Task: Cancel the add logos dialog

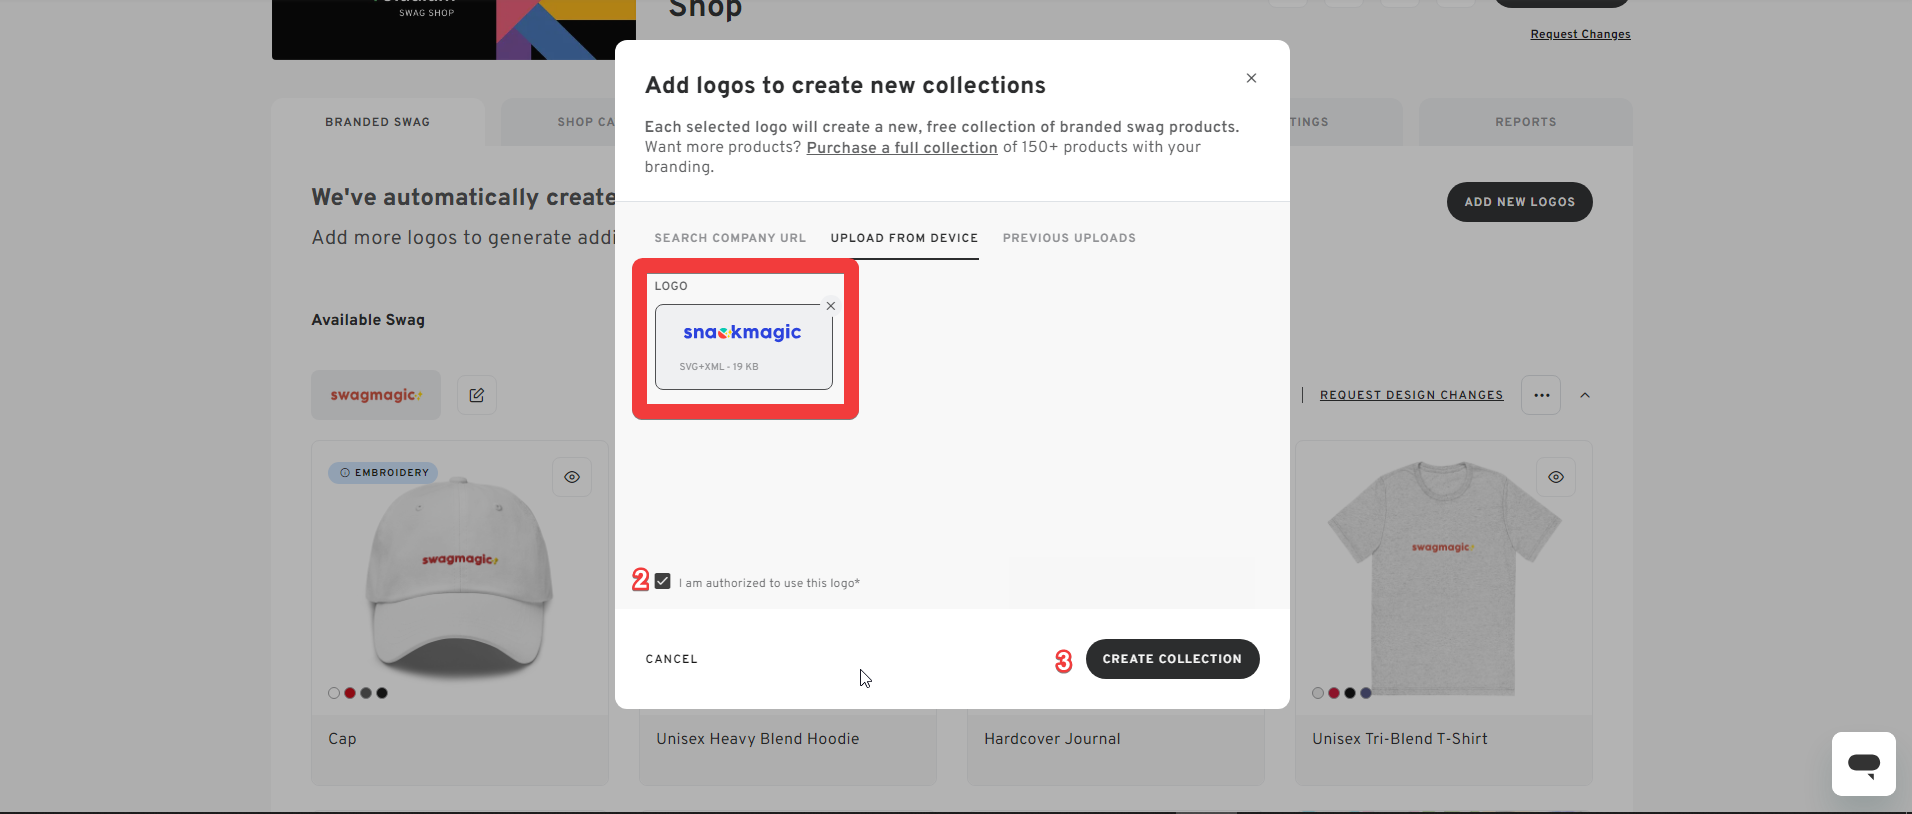Action: [x=672, y=659]
